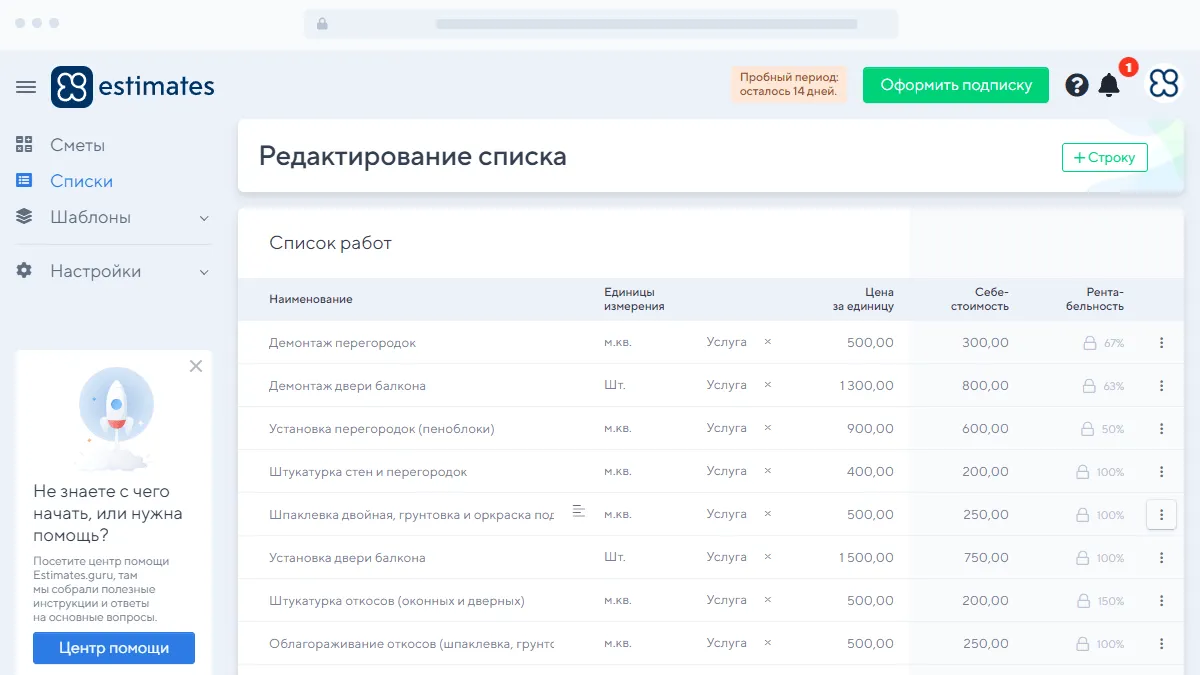
Task: Click the Оформить подписку button
Action: pos(955,85)
